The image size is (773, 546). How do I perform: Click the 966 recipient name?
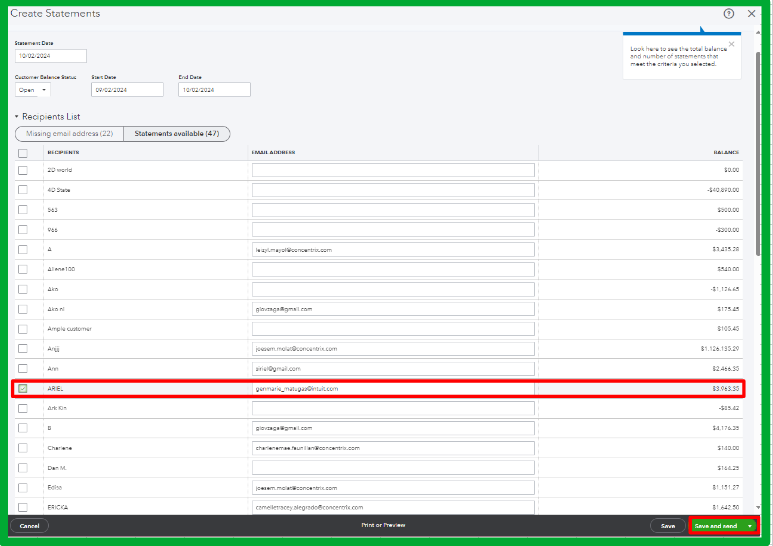point(52,230)
